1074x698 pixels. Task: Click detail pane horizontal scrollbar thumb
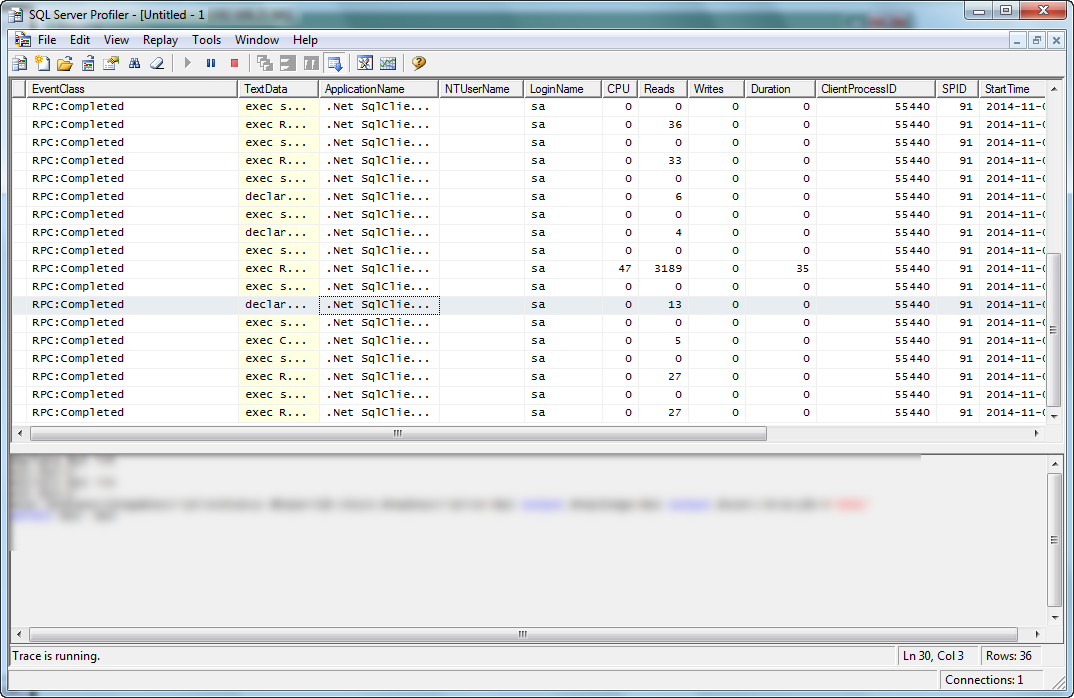point(523,634)
